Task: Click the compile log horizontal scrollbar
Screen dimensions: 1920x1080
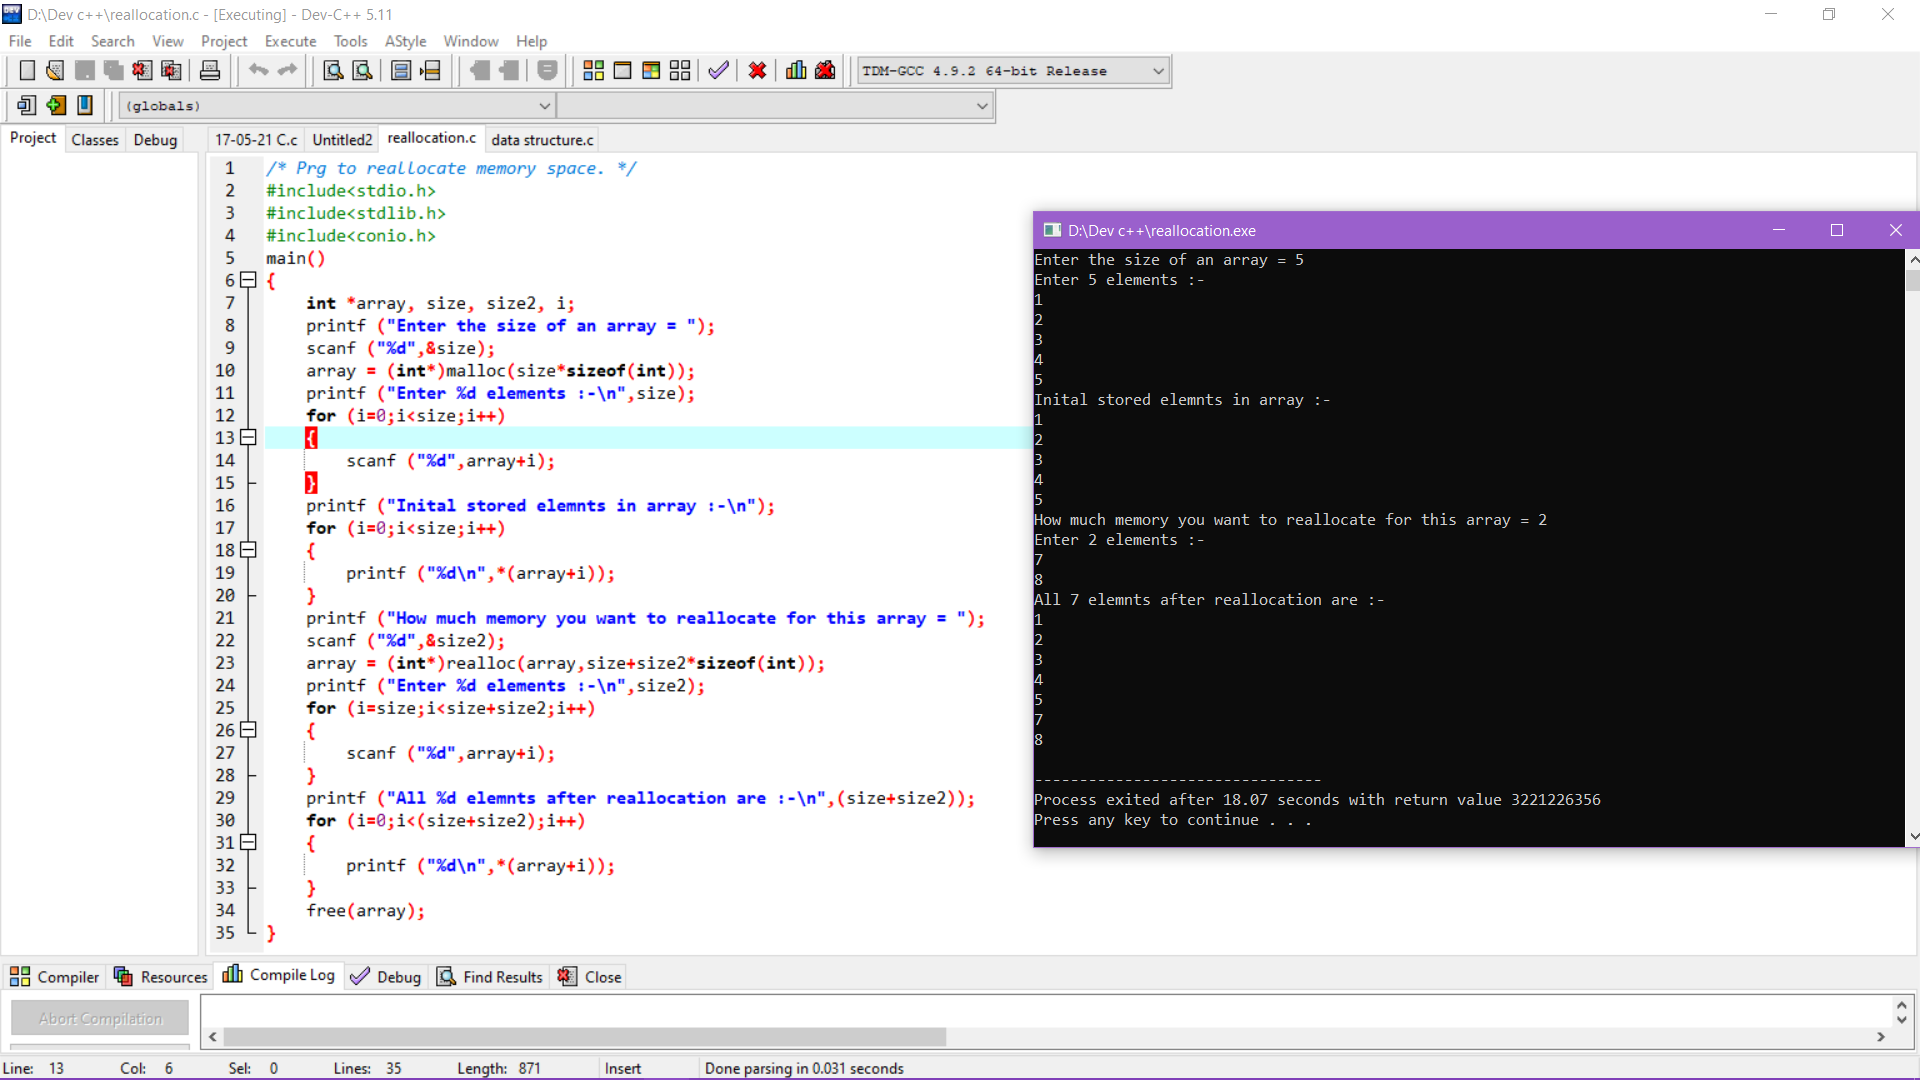Action: (x=585, y=1037)
